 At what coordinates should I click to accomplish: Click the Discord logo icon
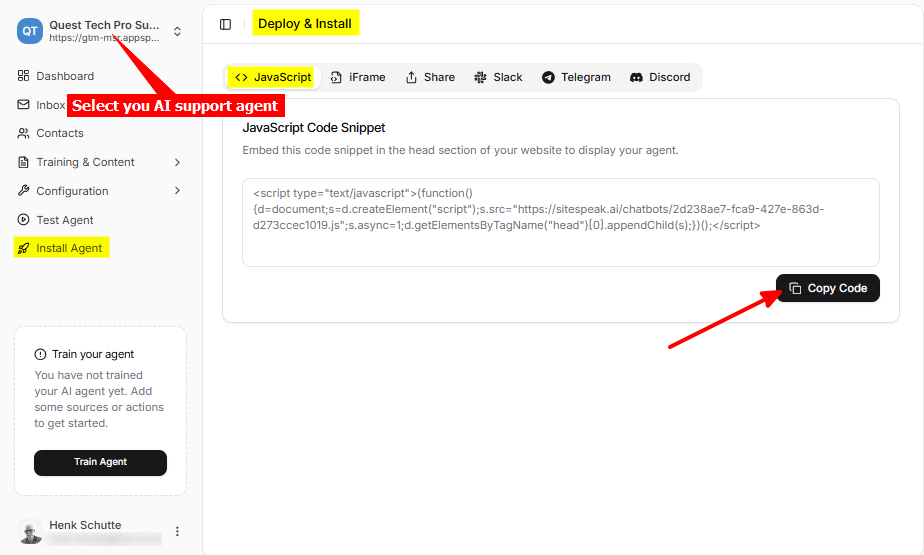click(636, 77)
